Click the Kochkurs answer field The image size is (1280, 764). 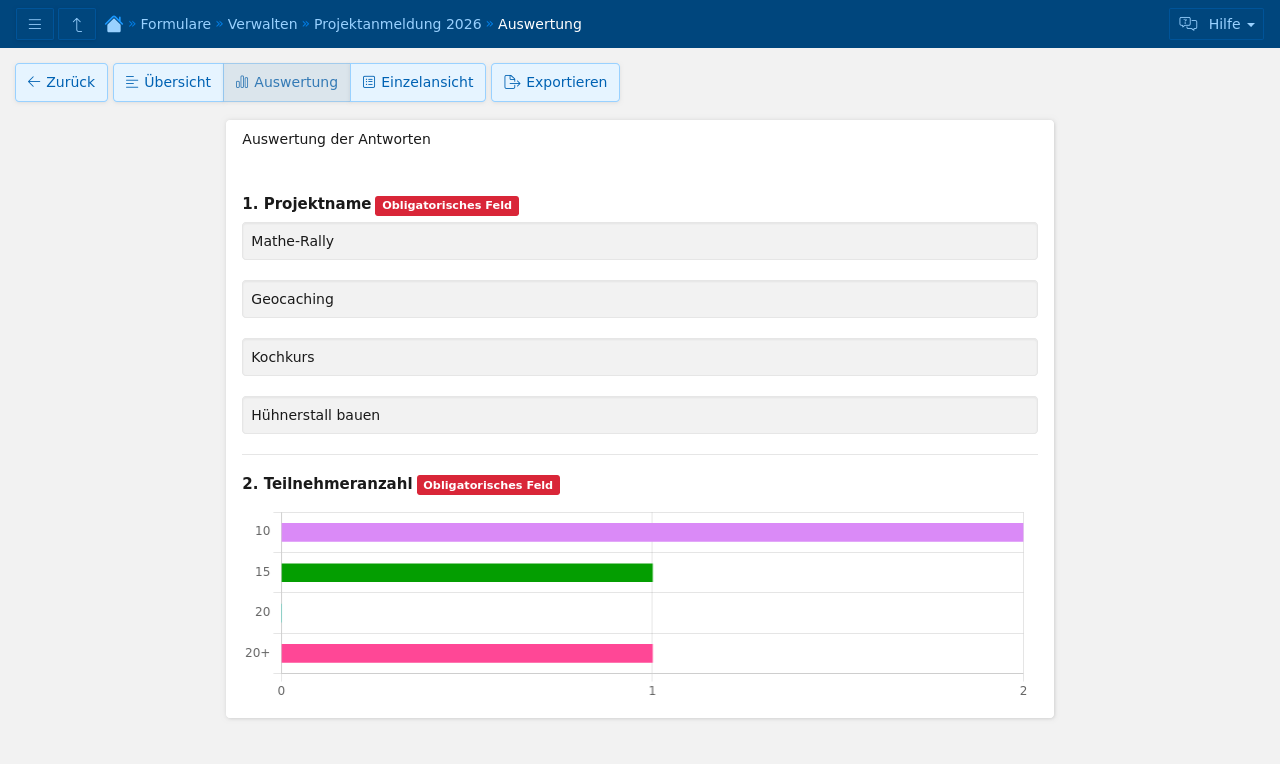(639, 357)
